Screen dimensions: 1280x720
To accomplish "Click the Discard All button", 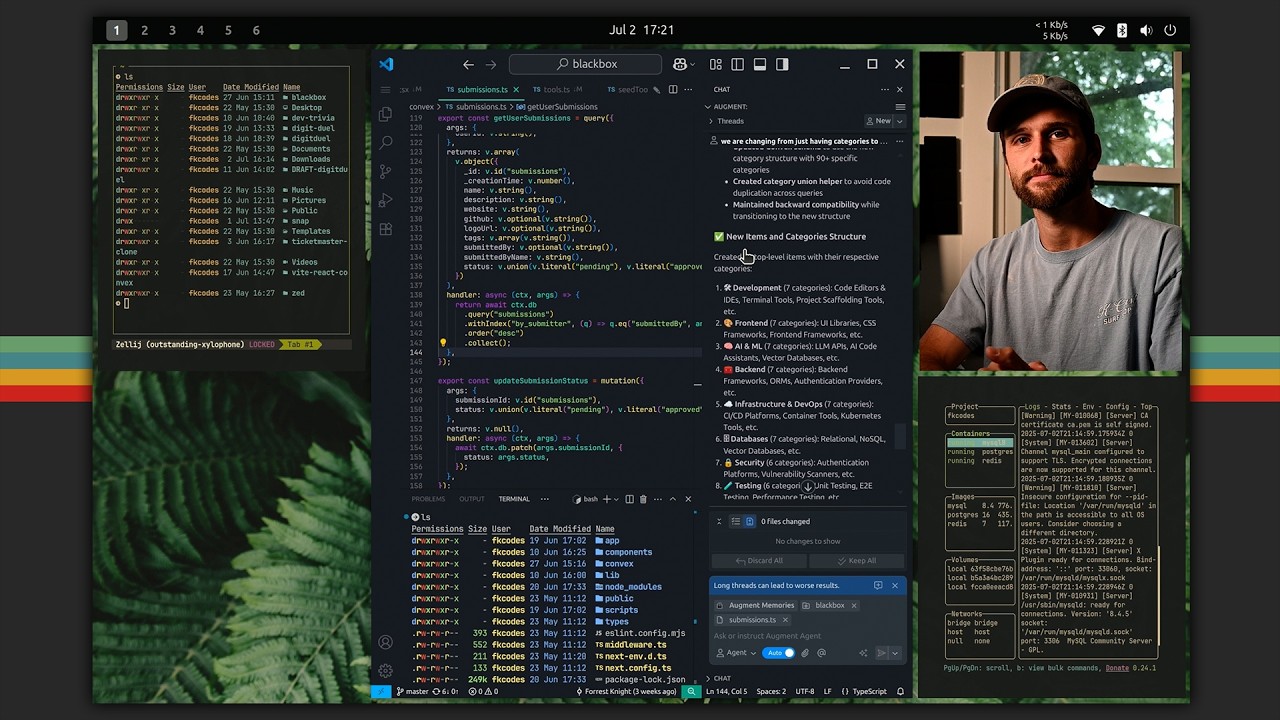I will 759,561.
